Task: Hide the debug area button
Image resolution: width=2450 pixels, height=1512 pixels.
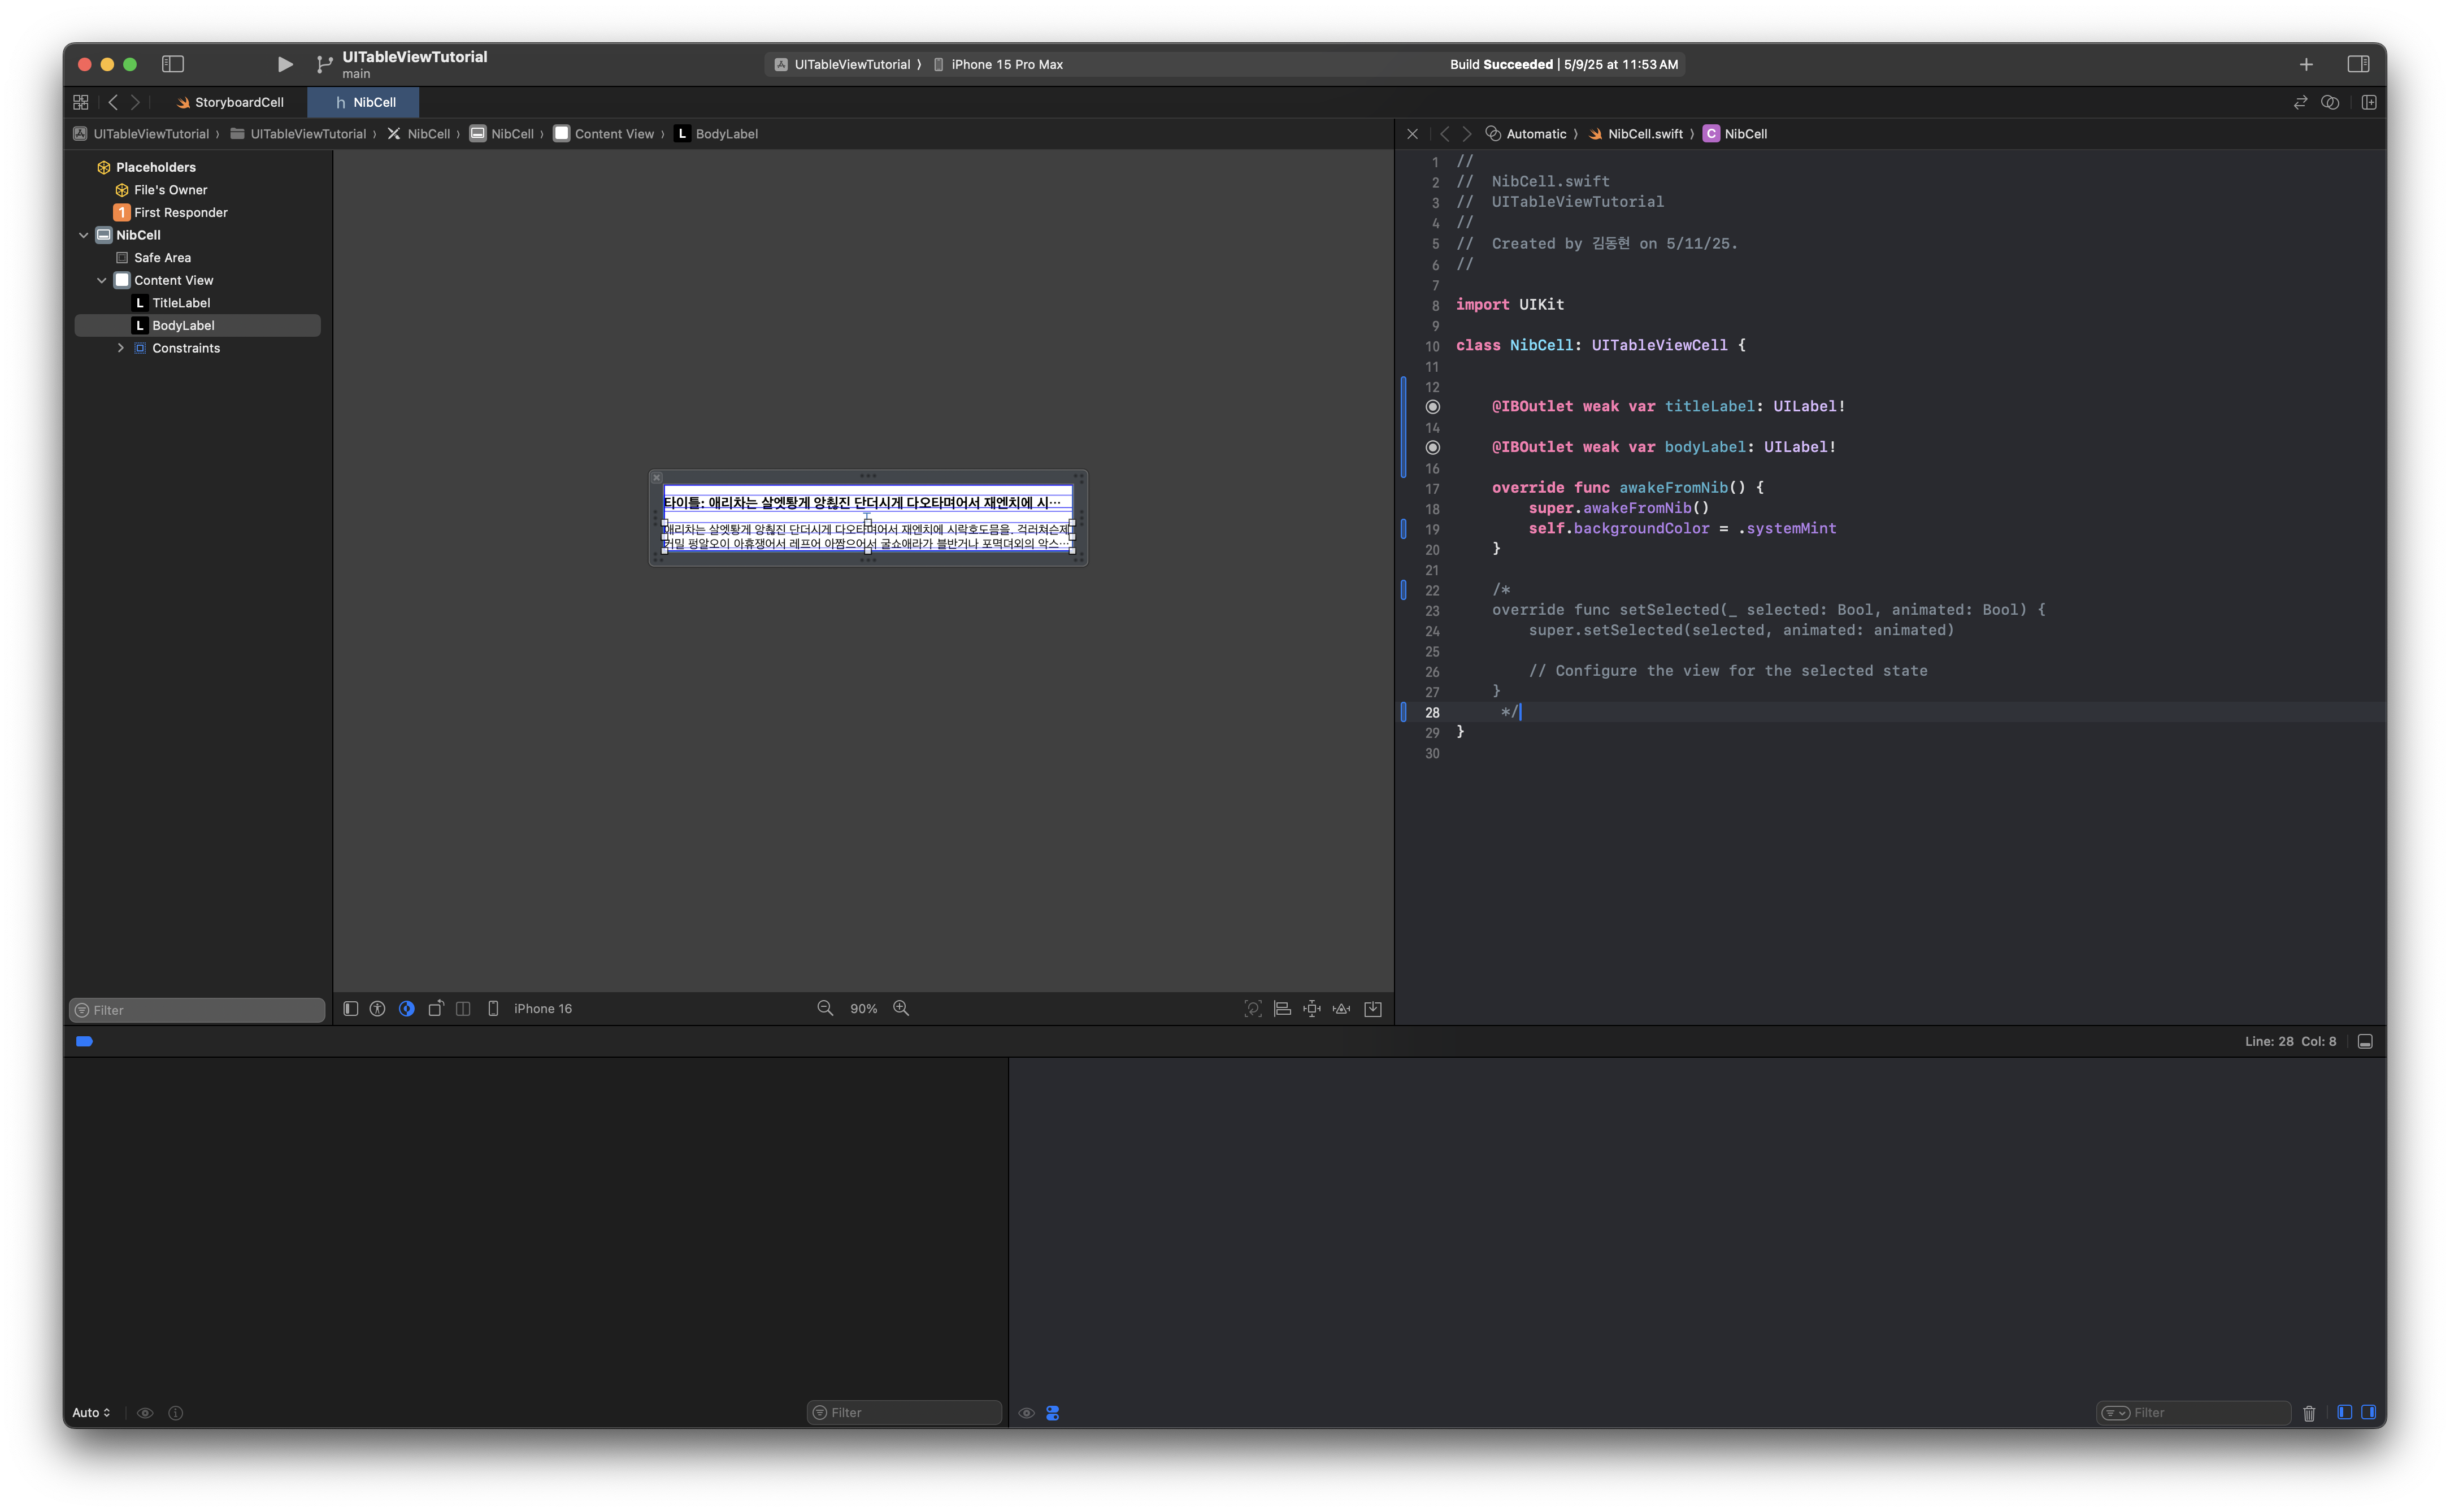Action: coord(2365,1041)
